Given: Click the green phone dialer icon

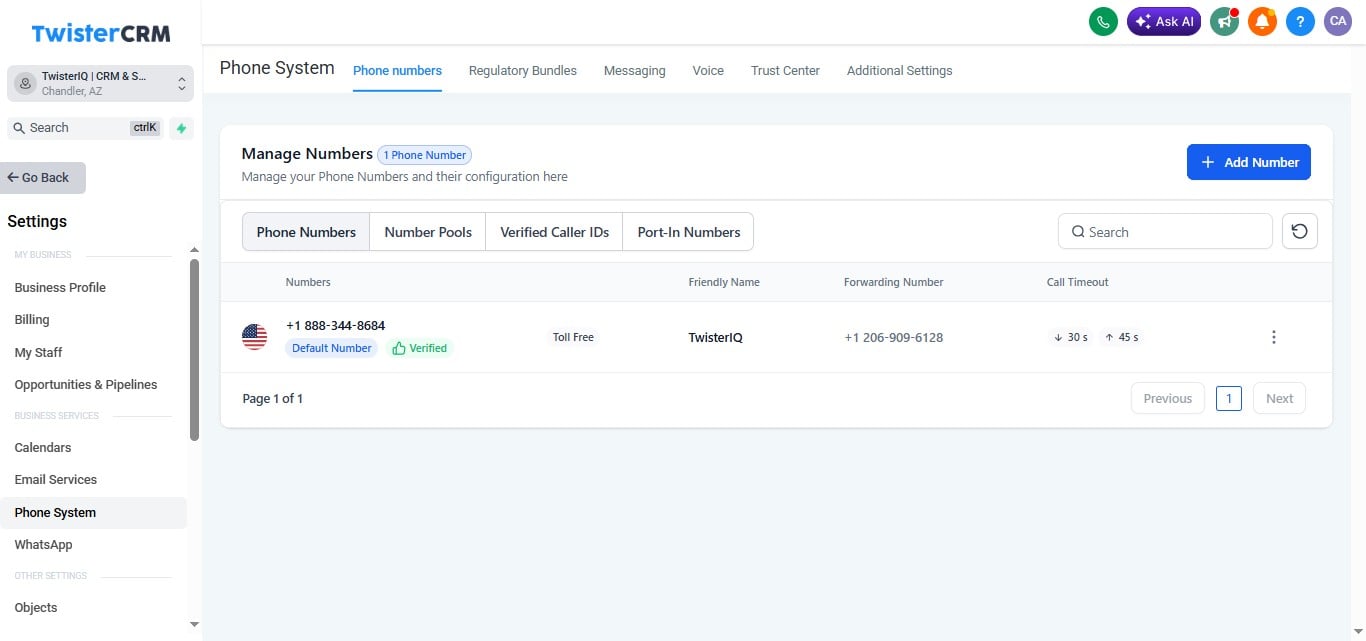Looking at the screenshot, I should coord(1103,21).
